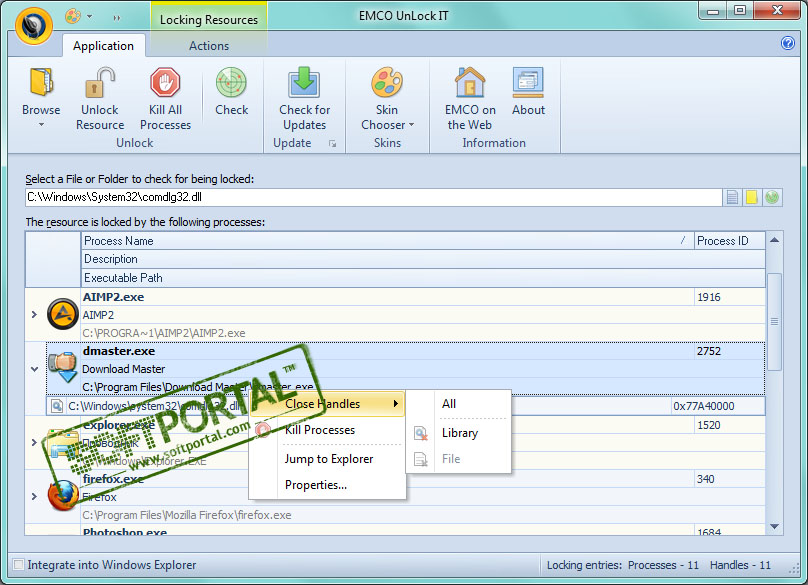Open the Update group dialog launcher

(x=333, y=144)
